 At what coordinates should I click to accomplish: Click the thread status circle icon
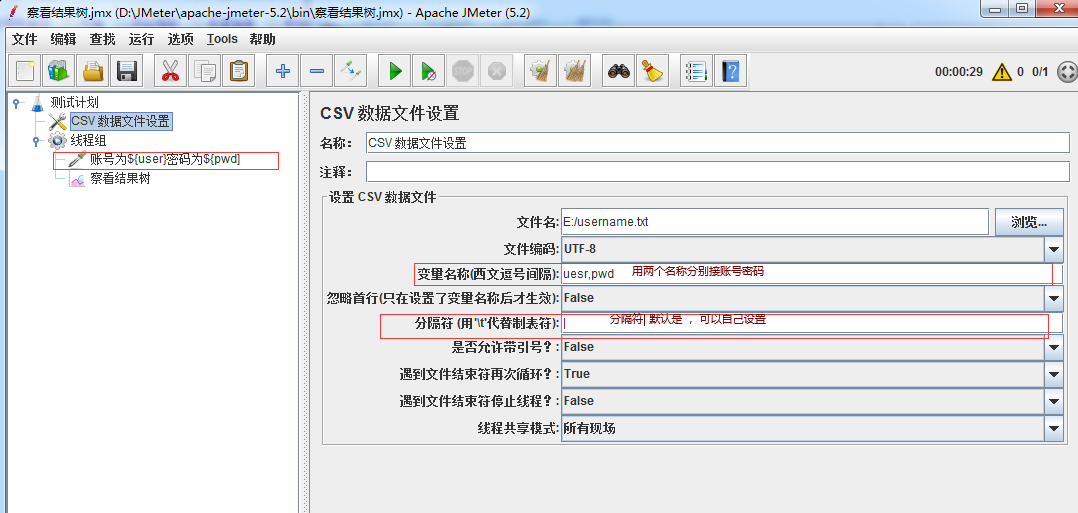(1066, 72)
